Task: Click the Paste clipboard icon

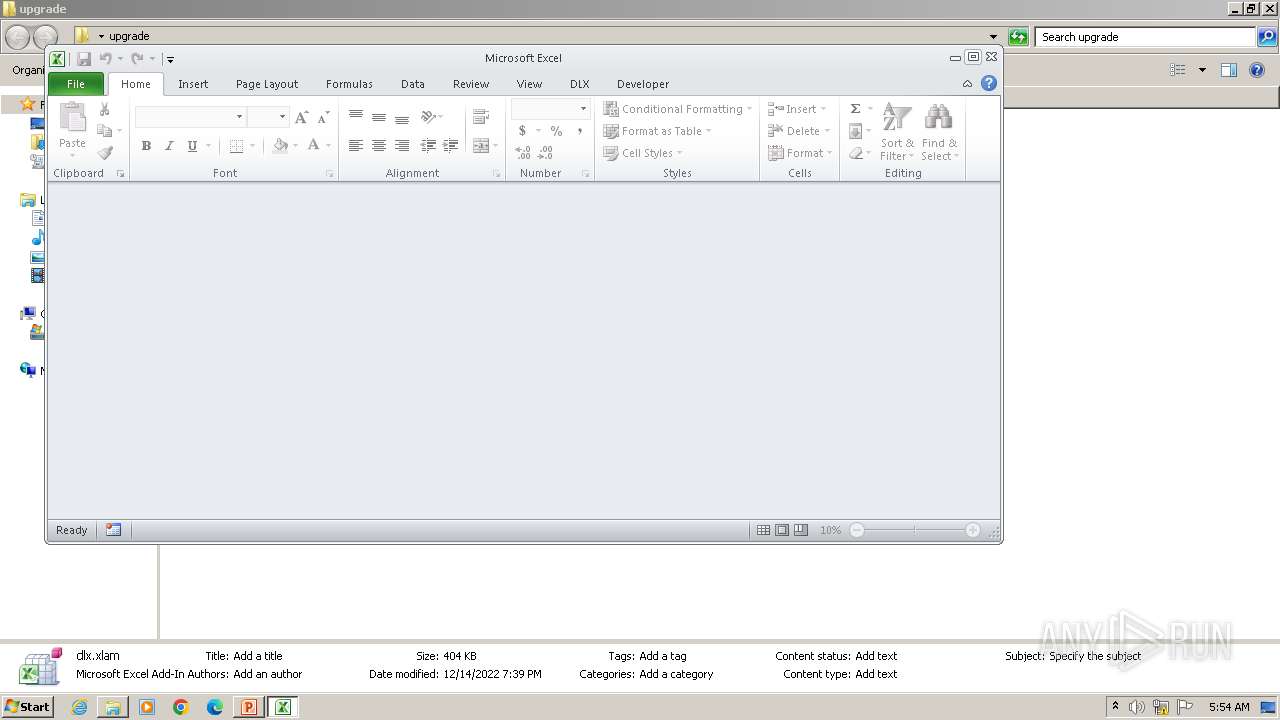Action: (x=72, y=118)
